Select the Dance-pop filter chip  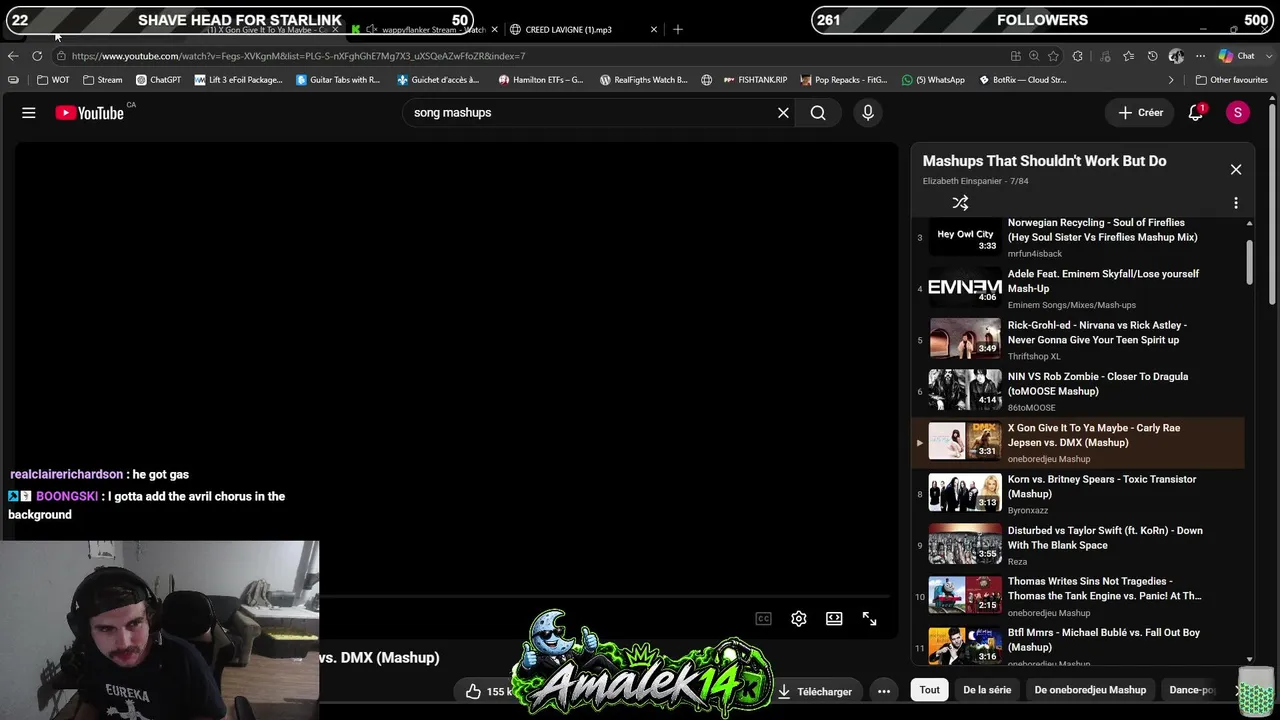(x=1192, y=690)
